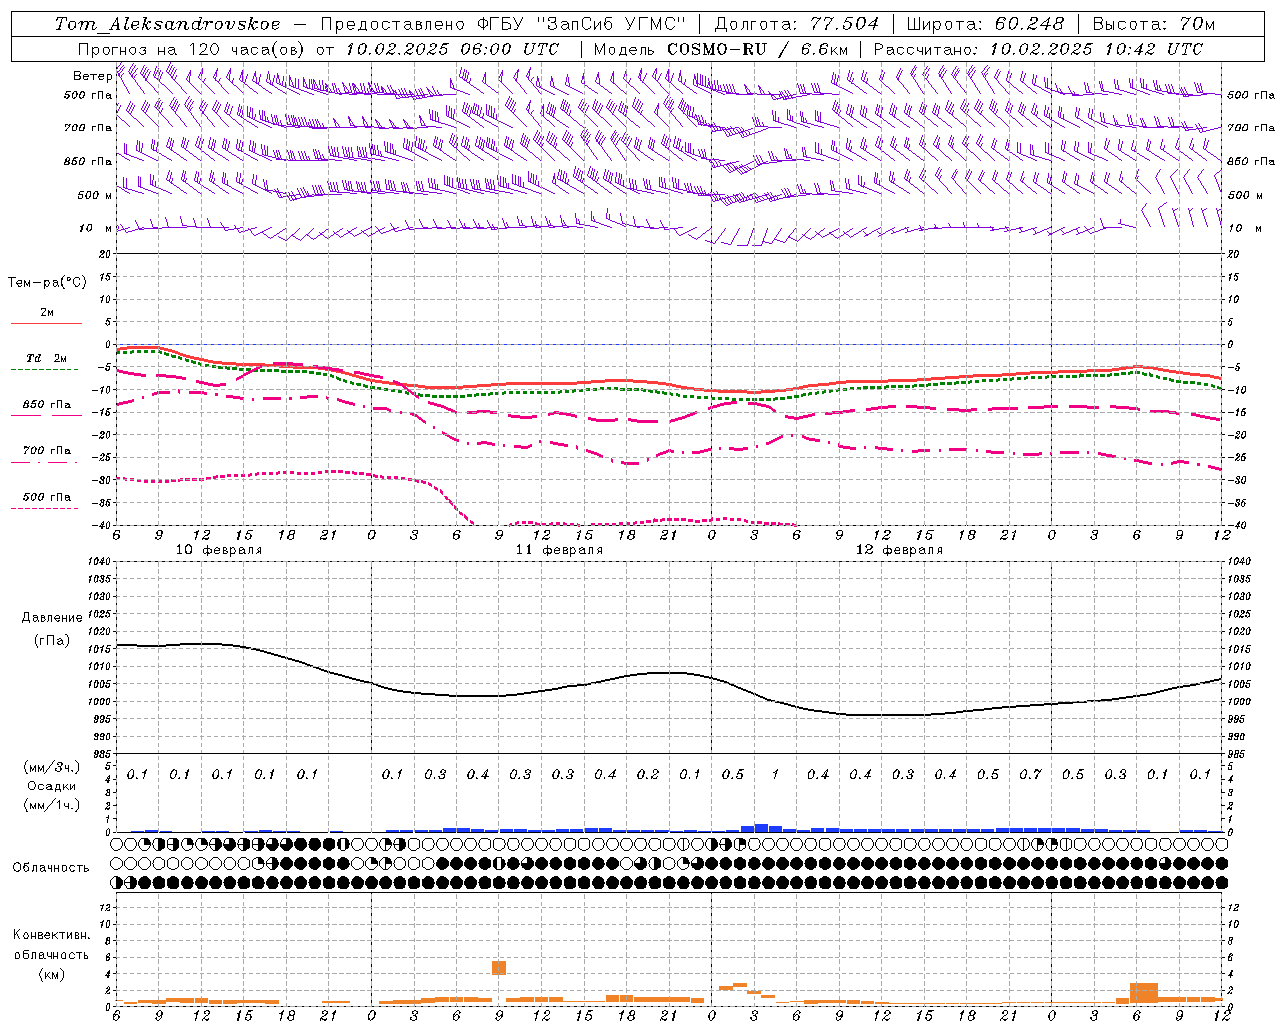This screenshot has height=1024, width=1280.
Task: Click the Давление panel label
Action: (52, 618)
